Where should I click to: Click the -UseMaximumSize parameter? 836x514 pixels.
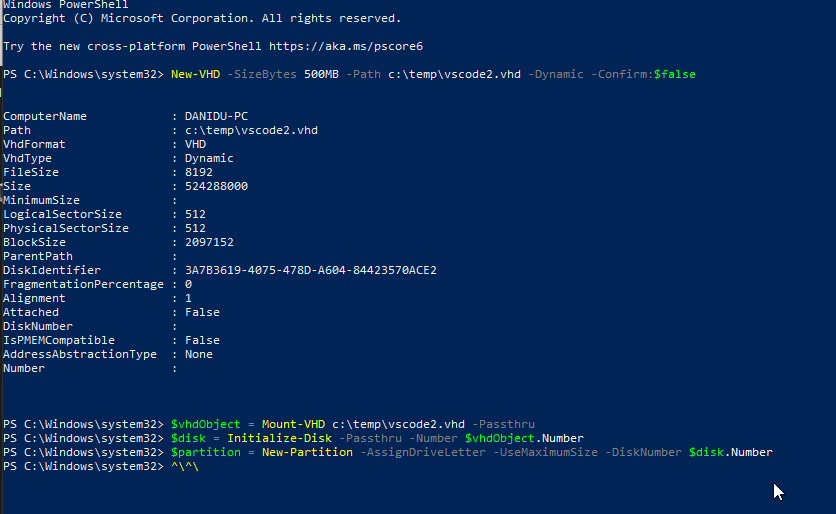click(545, 452)
